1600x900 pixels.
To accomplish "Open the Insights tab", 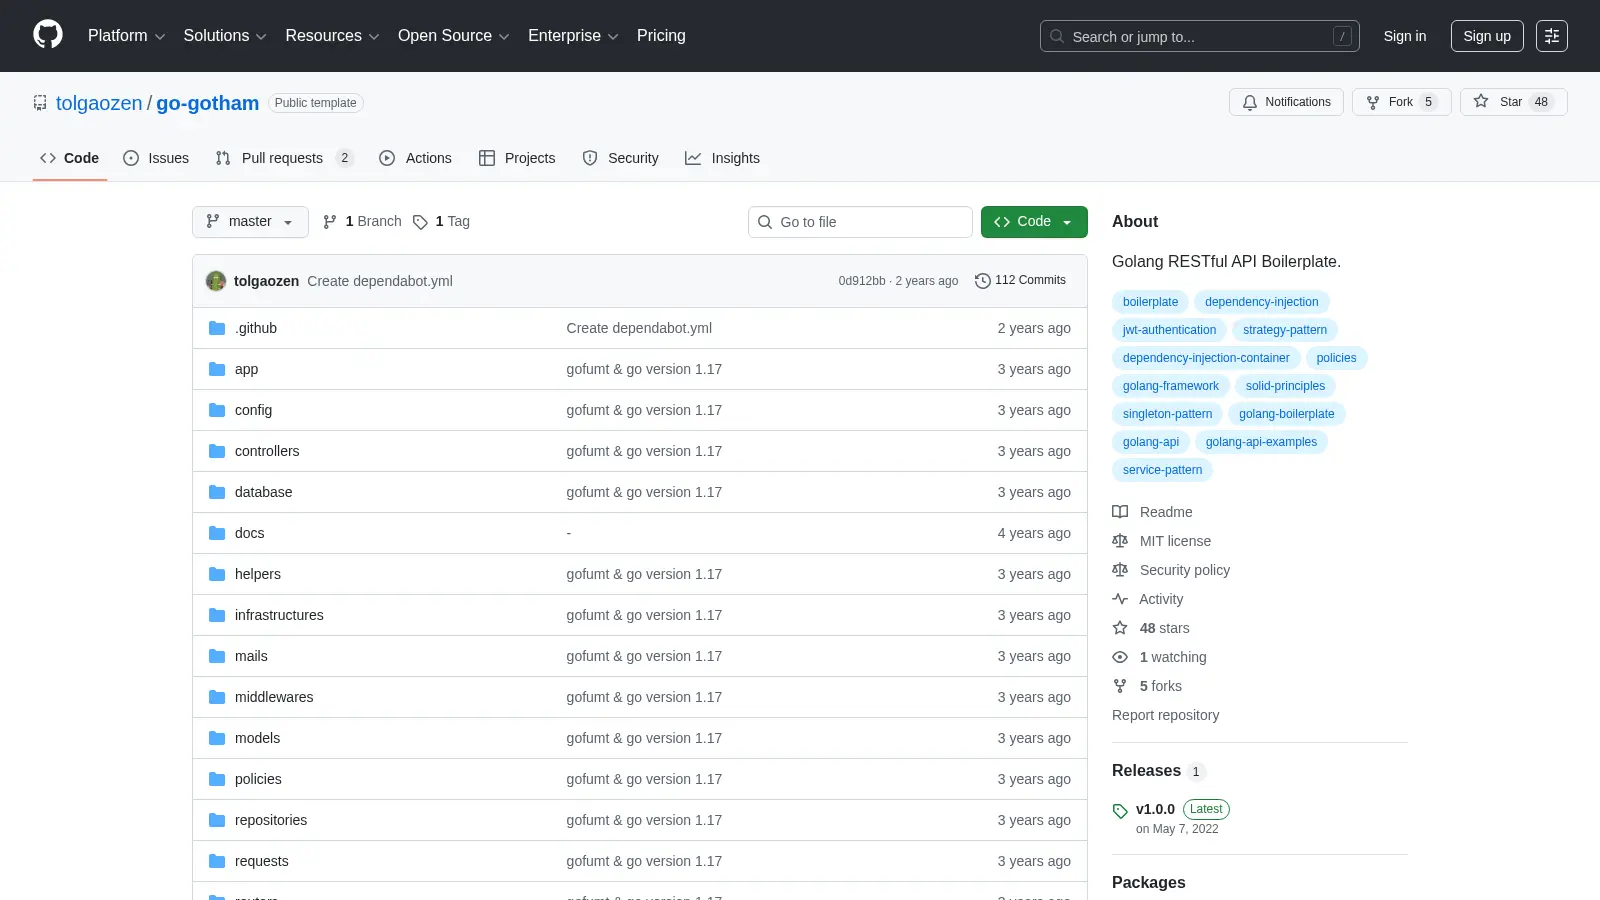I will pos(722,158).
